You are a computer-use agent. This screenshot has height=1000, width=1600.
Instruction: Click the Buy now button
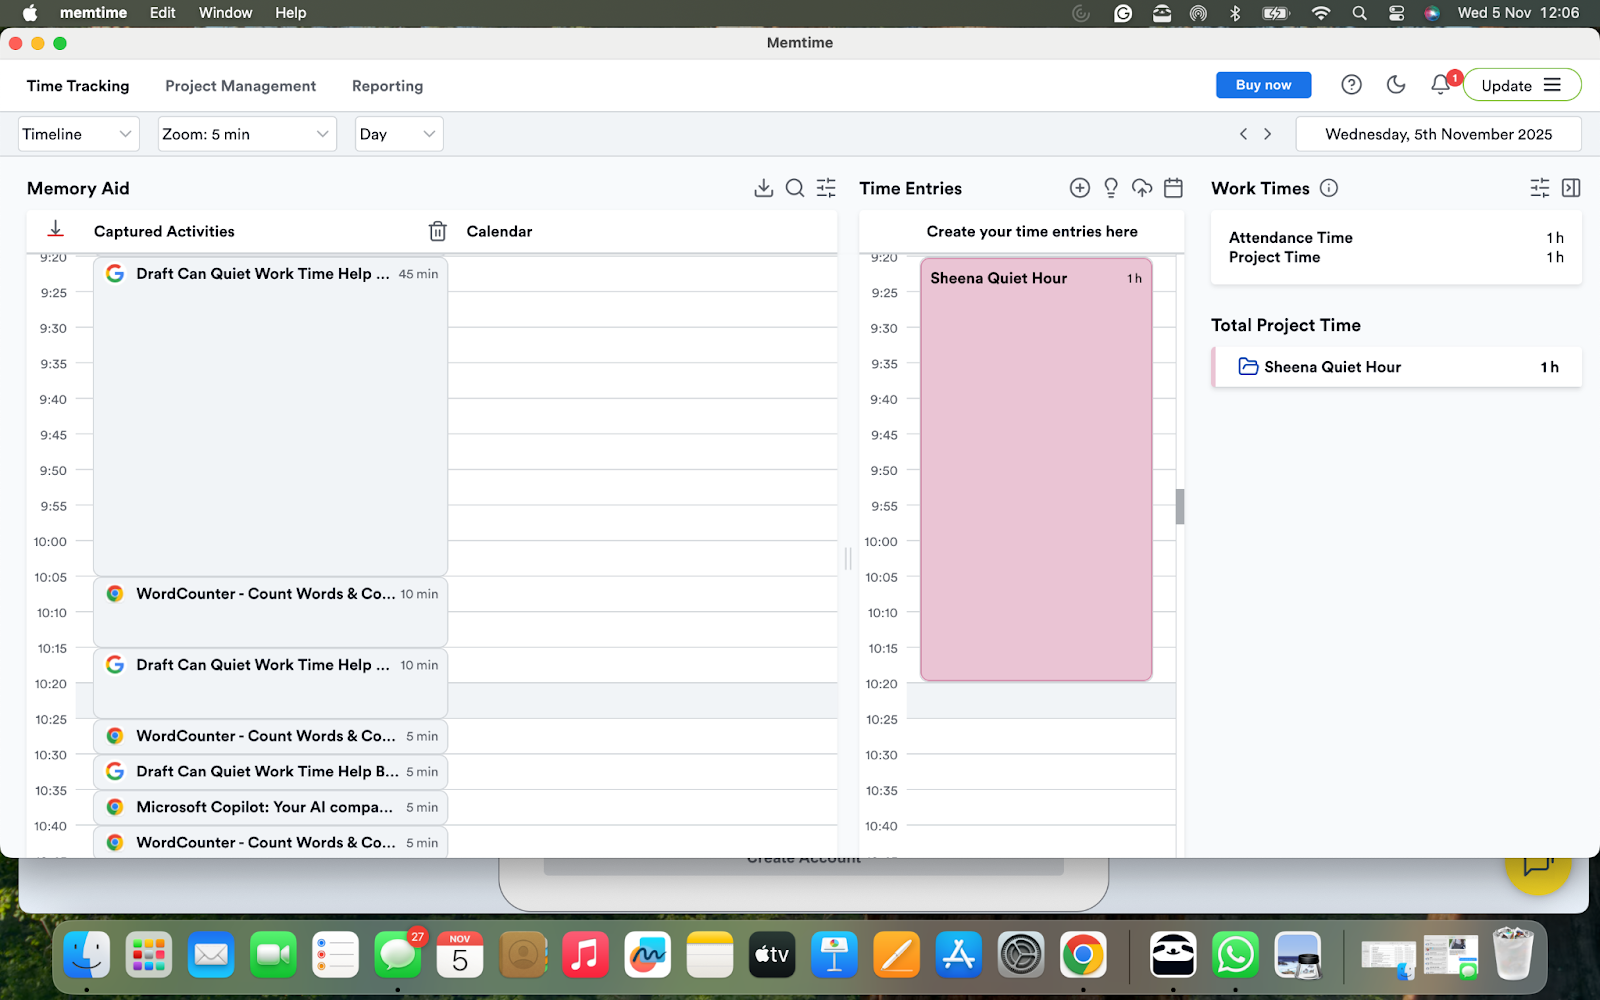point(1263,85)
